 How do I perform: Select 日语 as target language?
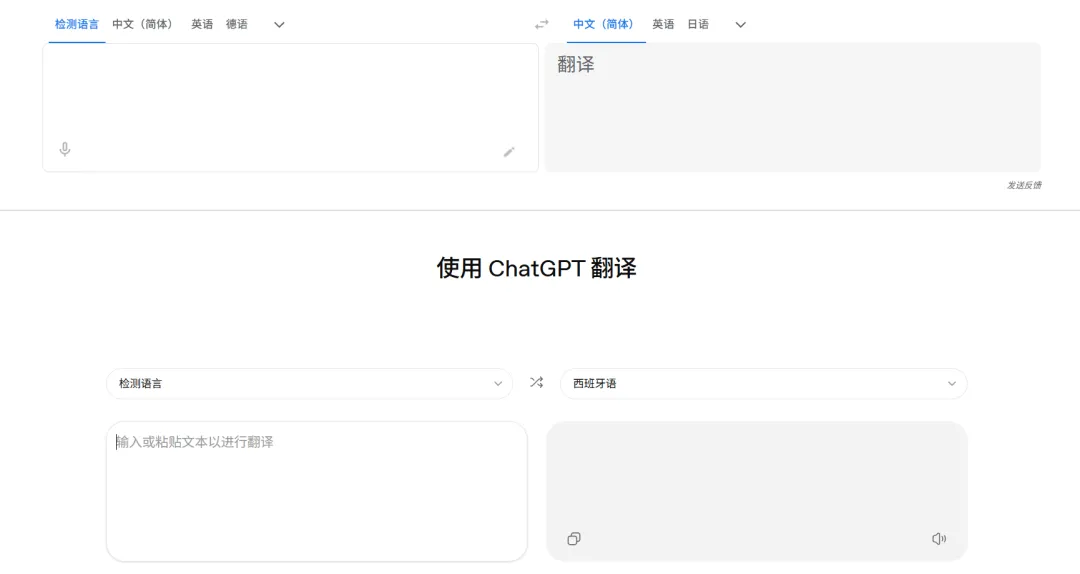[x=698, y=24]
